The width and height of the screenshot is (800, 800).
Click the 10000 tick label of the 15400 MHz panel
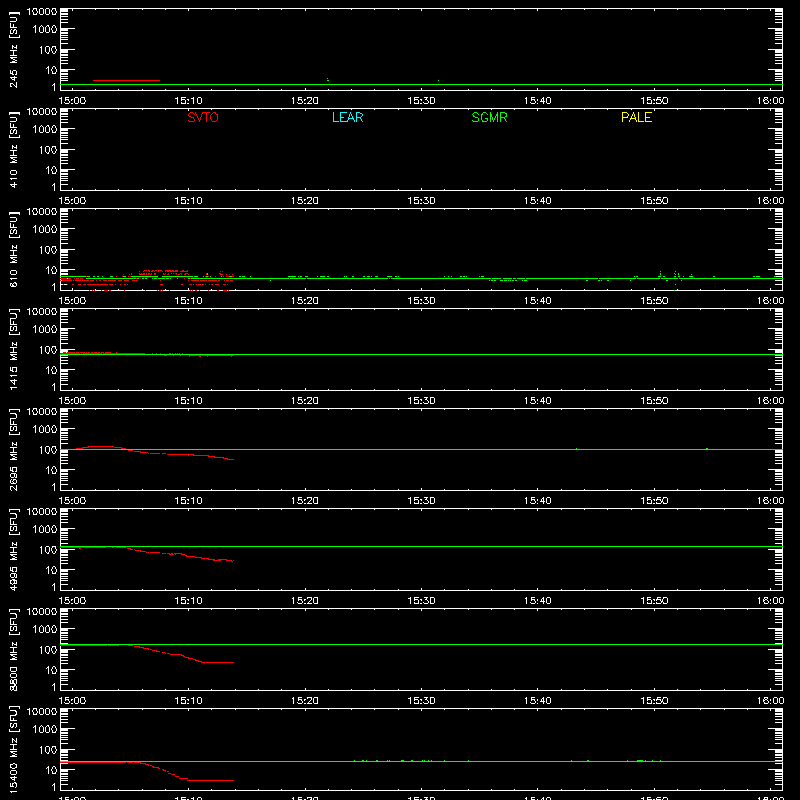pyautogui.click(x=42, y=712)
